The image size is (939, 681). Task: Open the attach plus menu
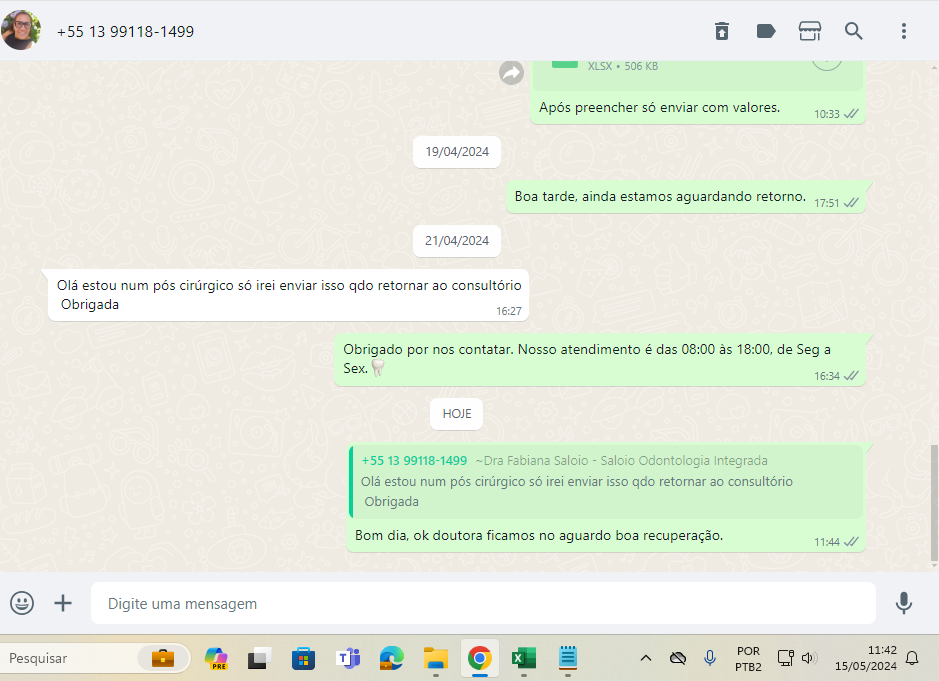pos(63,603)
